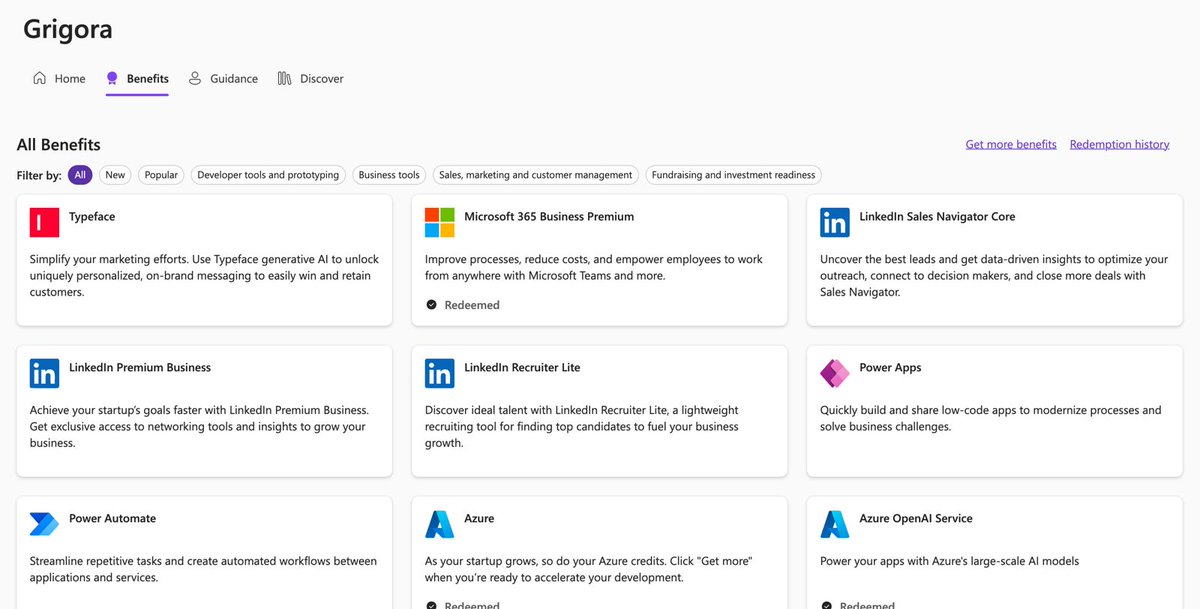Click Redeemed status text on Microsoft 365 card
1200x609 pixels.
click(472, 305)
